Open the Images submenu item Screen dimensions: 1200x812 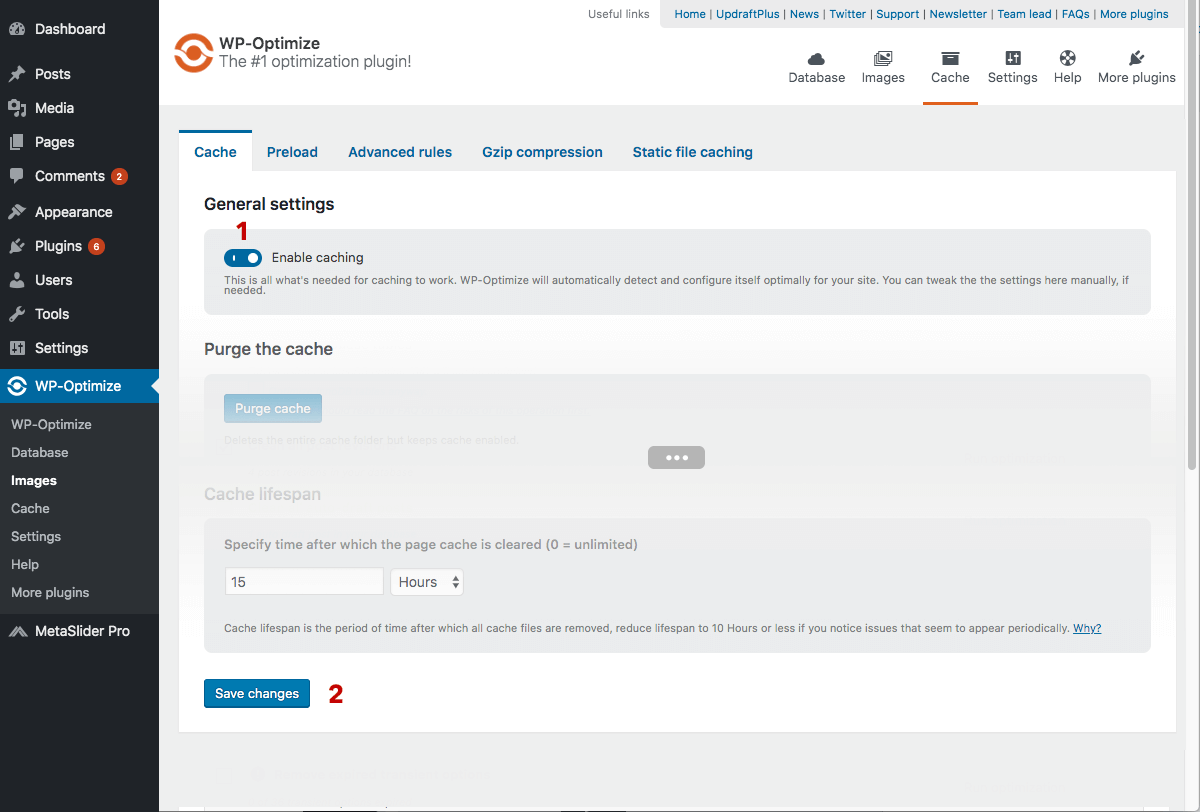pyautogui.click(x=34, y=481)
